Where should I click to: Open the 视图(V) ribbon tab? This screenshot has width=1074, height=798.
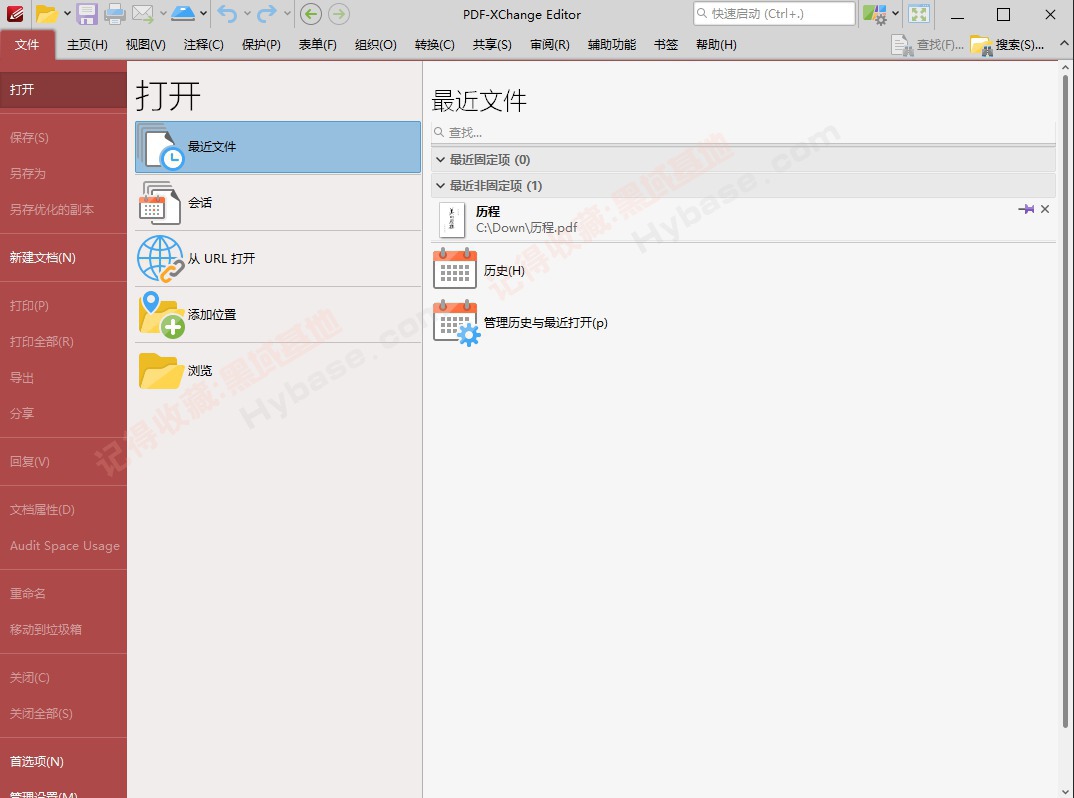145,45
